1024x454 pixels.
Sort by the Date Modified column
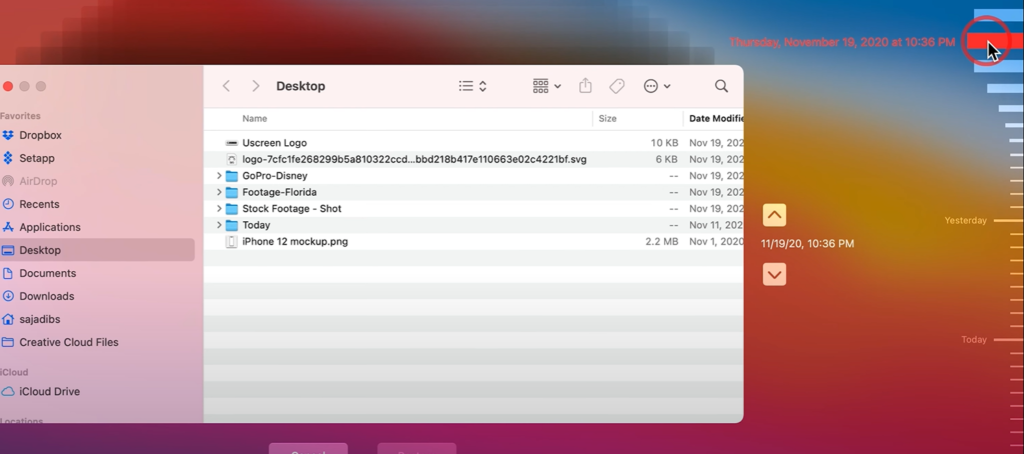point(716,118)
